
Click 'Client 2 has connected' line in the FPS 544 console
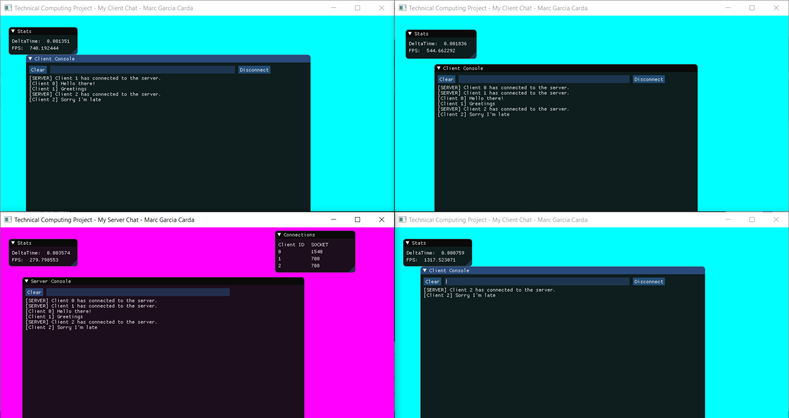[504, 109]
